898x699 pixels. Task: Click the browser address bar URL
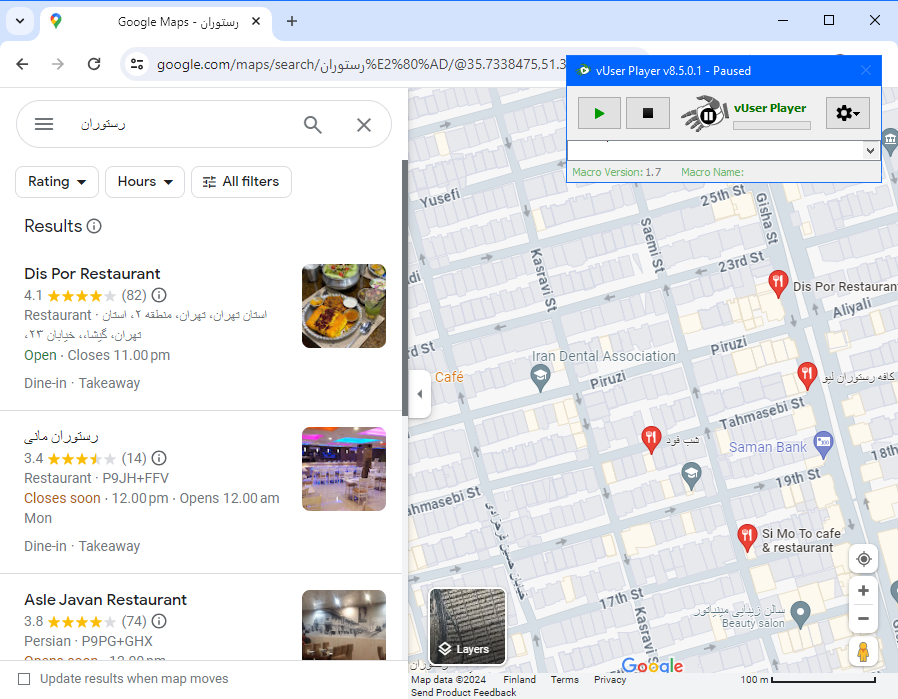[x=361, y=64]
